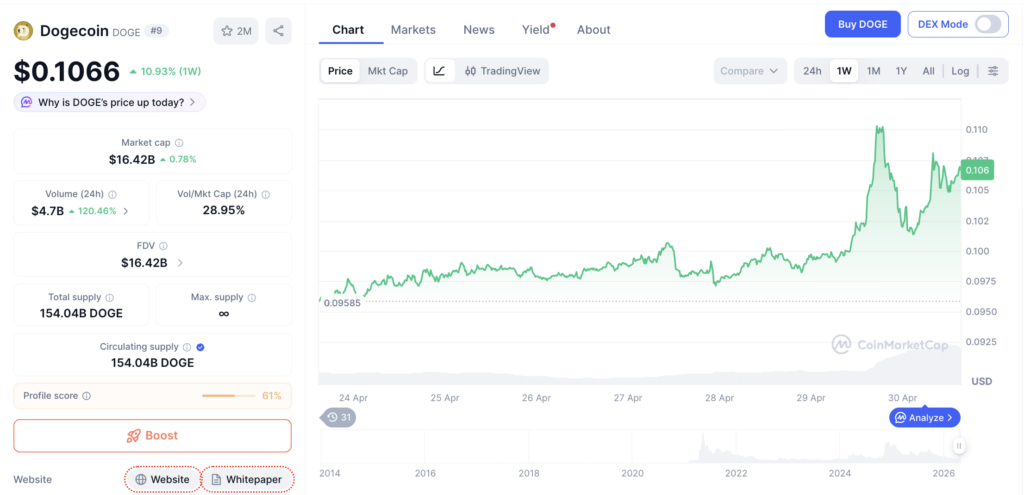Click the green 0.106 current price tag
The height and width of the screenshot is (495, 1024).
(x=977, y=170)
